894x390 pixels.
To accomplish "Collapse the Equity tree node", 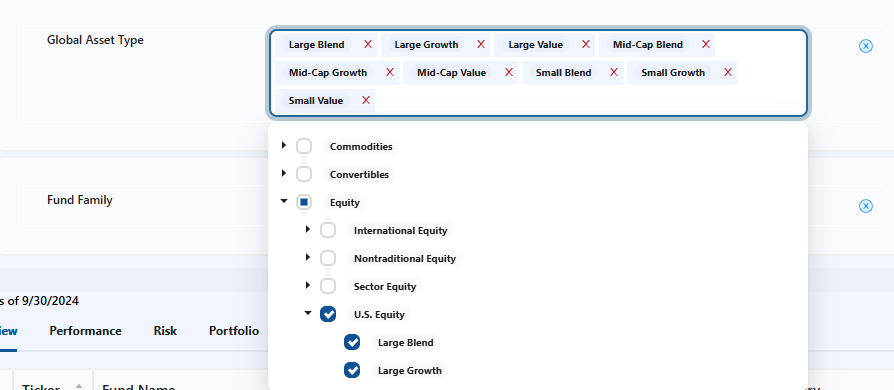I will (284, 201).
